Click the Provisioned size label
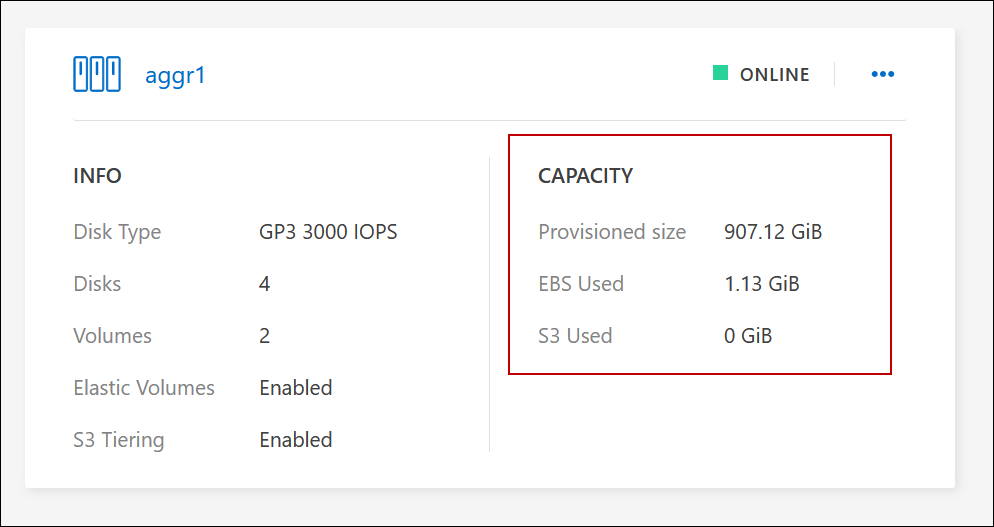Screen dimensions: 994x527 612,232
